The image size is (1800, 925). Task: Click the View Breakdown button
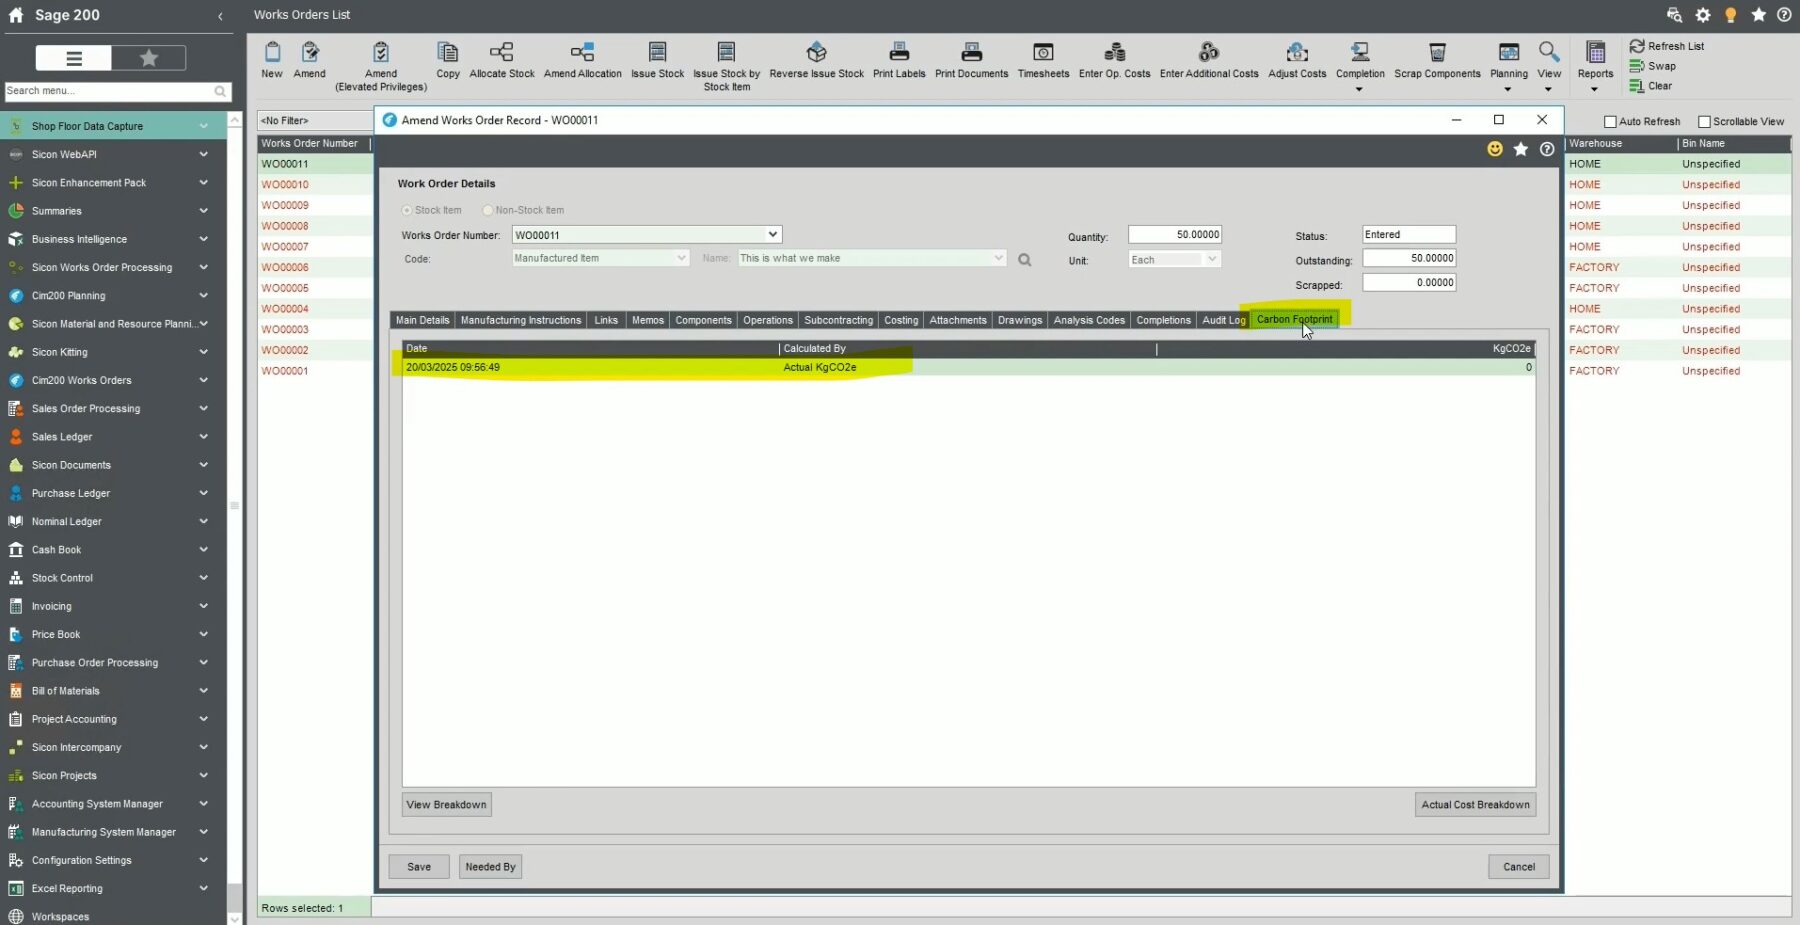(x=446, y=805)
